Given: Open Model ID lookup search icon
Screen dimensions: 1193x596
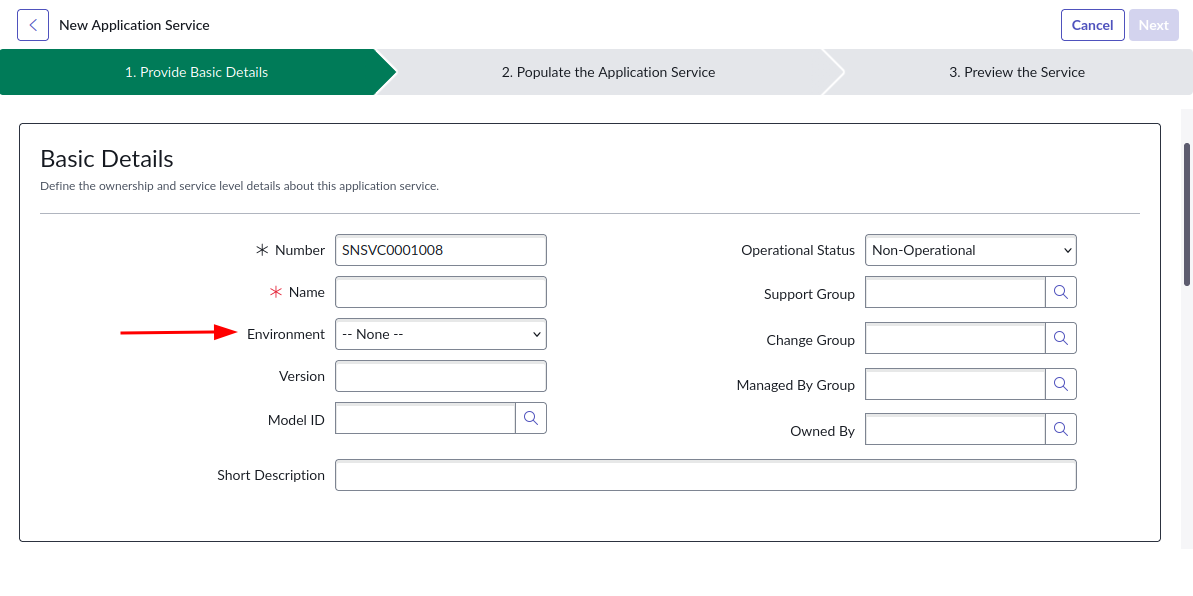Looking at the screenshot, I should click(x=531, y=419).
